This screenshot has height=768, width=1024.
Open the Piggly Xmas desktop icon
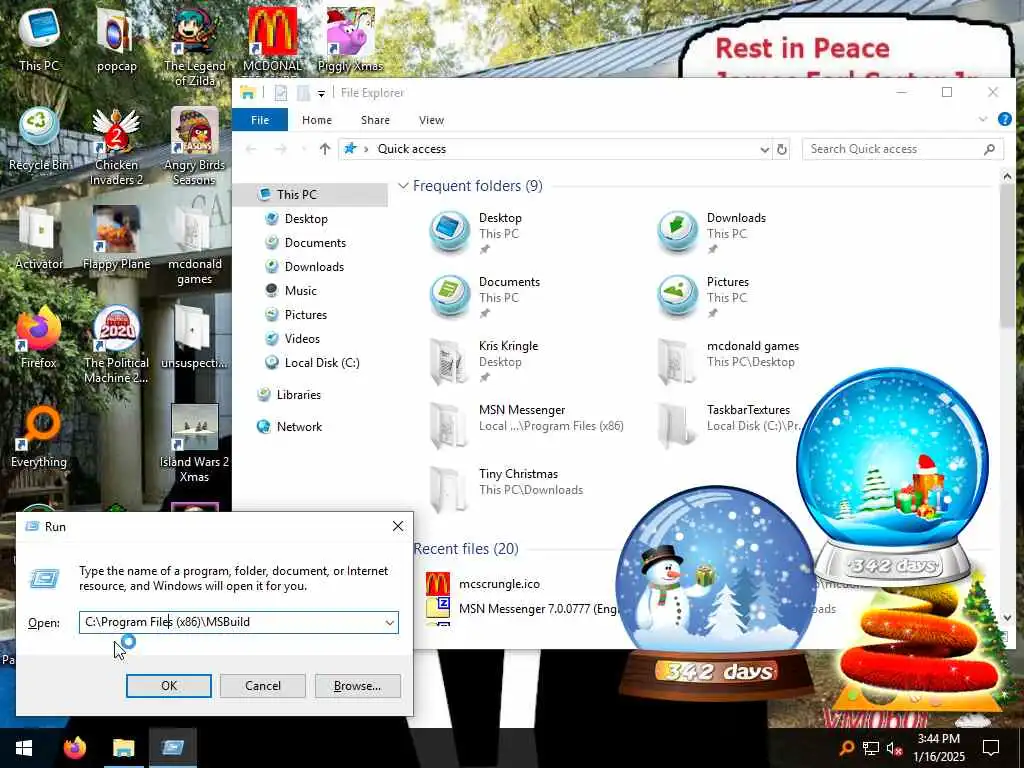(x=350, y=38)
